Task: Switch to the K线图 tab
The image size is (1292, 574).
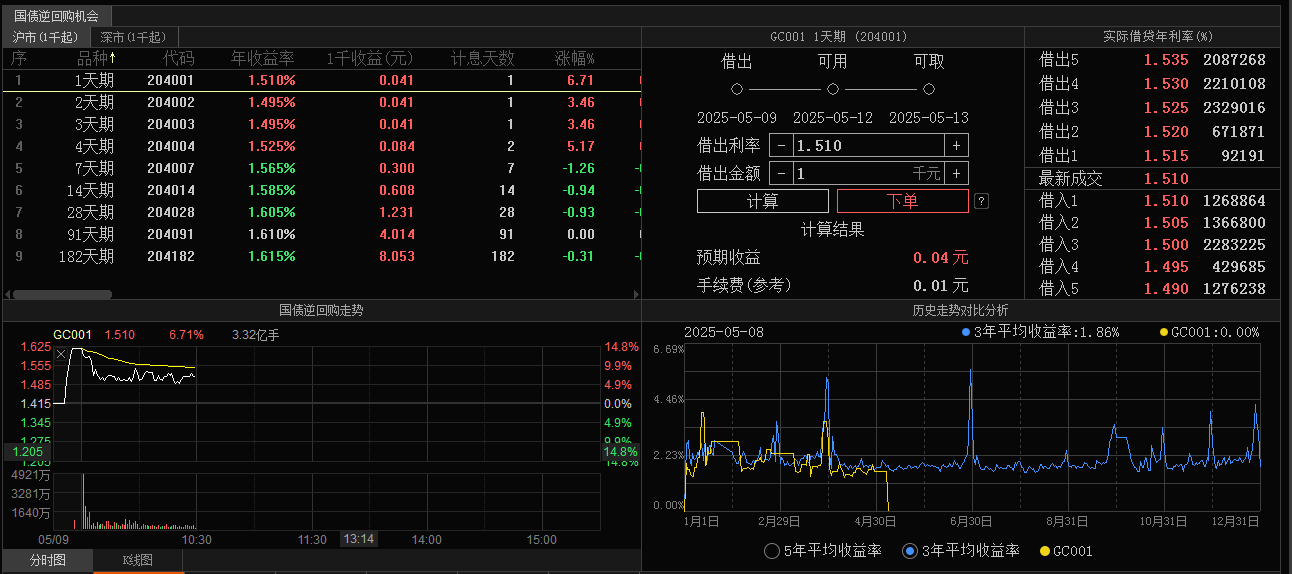Action: 137,560
